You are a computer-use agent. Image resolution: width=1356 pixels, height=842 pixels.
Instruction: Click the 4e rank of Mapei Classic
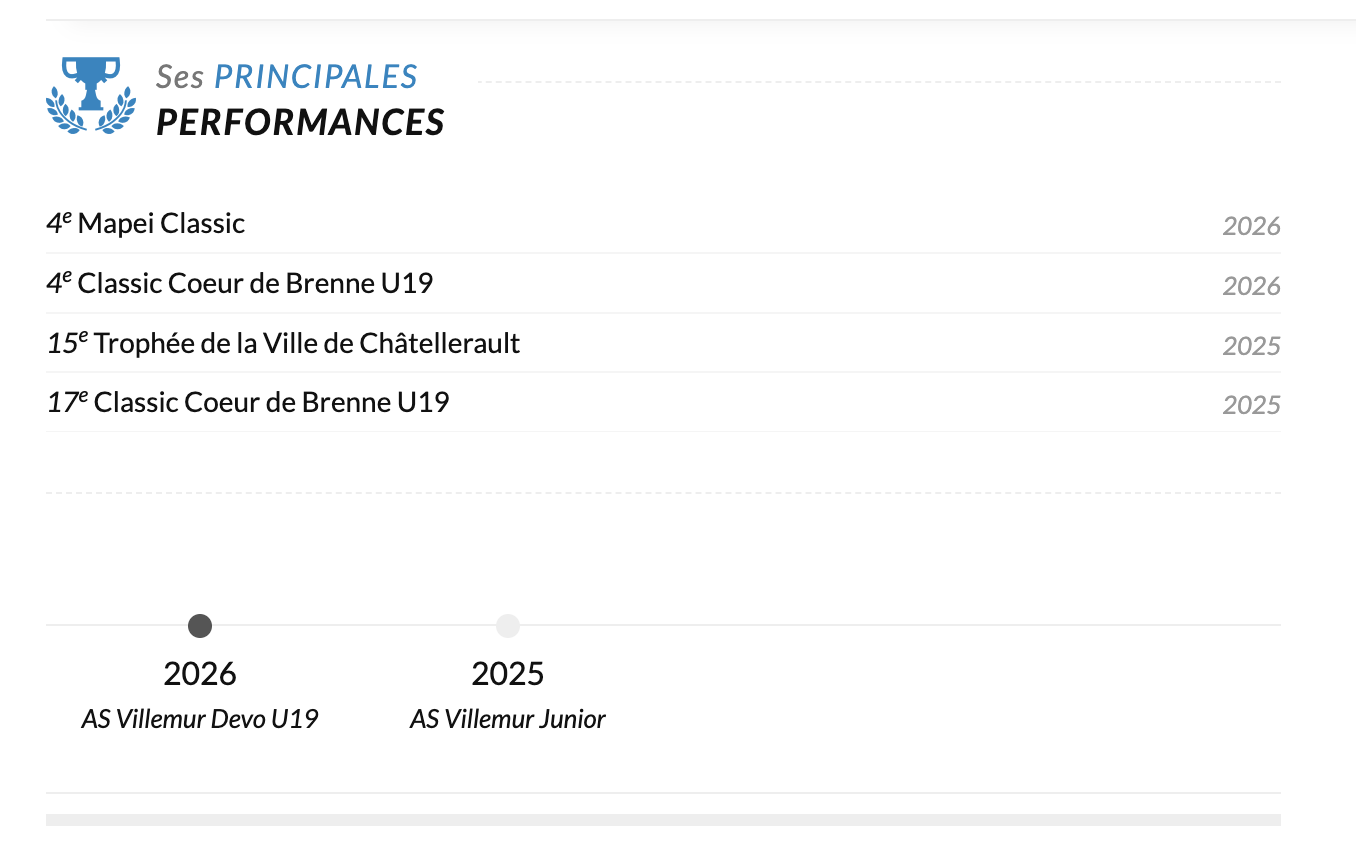pyautogui.click(x=60, y=223)
